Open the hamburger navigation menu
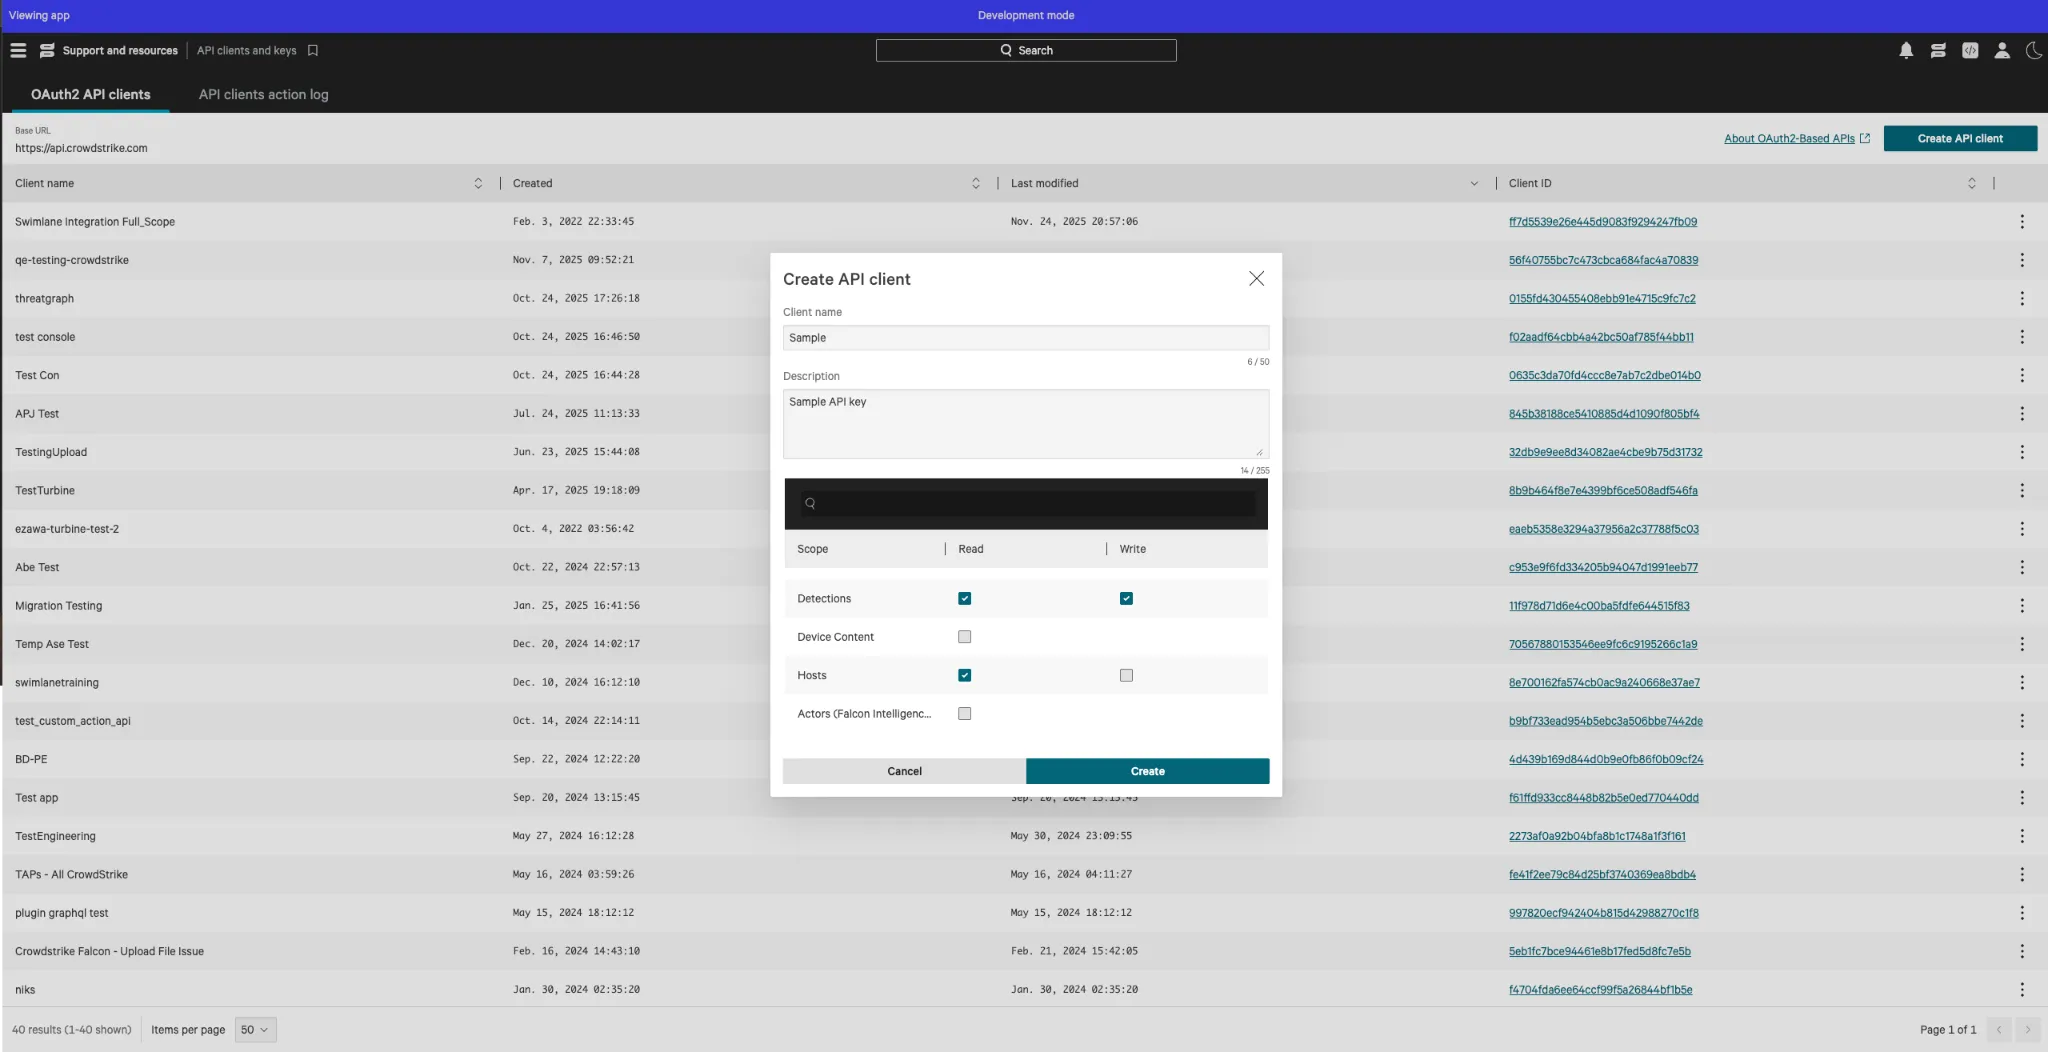The height and width of the screenshot is (1052, 2048). click(x=18, y=50)
